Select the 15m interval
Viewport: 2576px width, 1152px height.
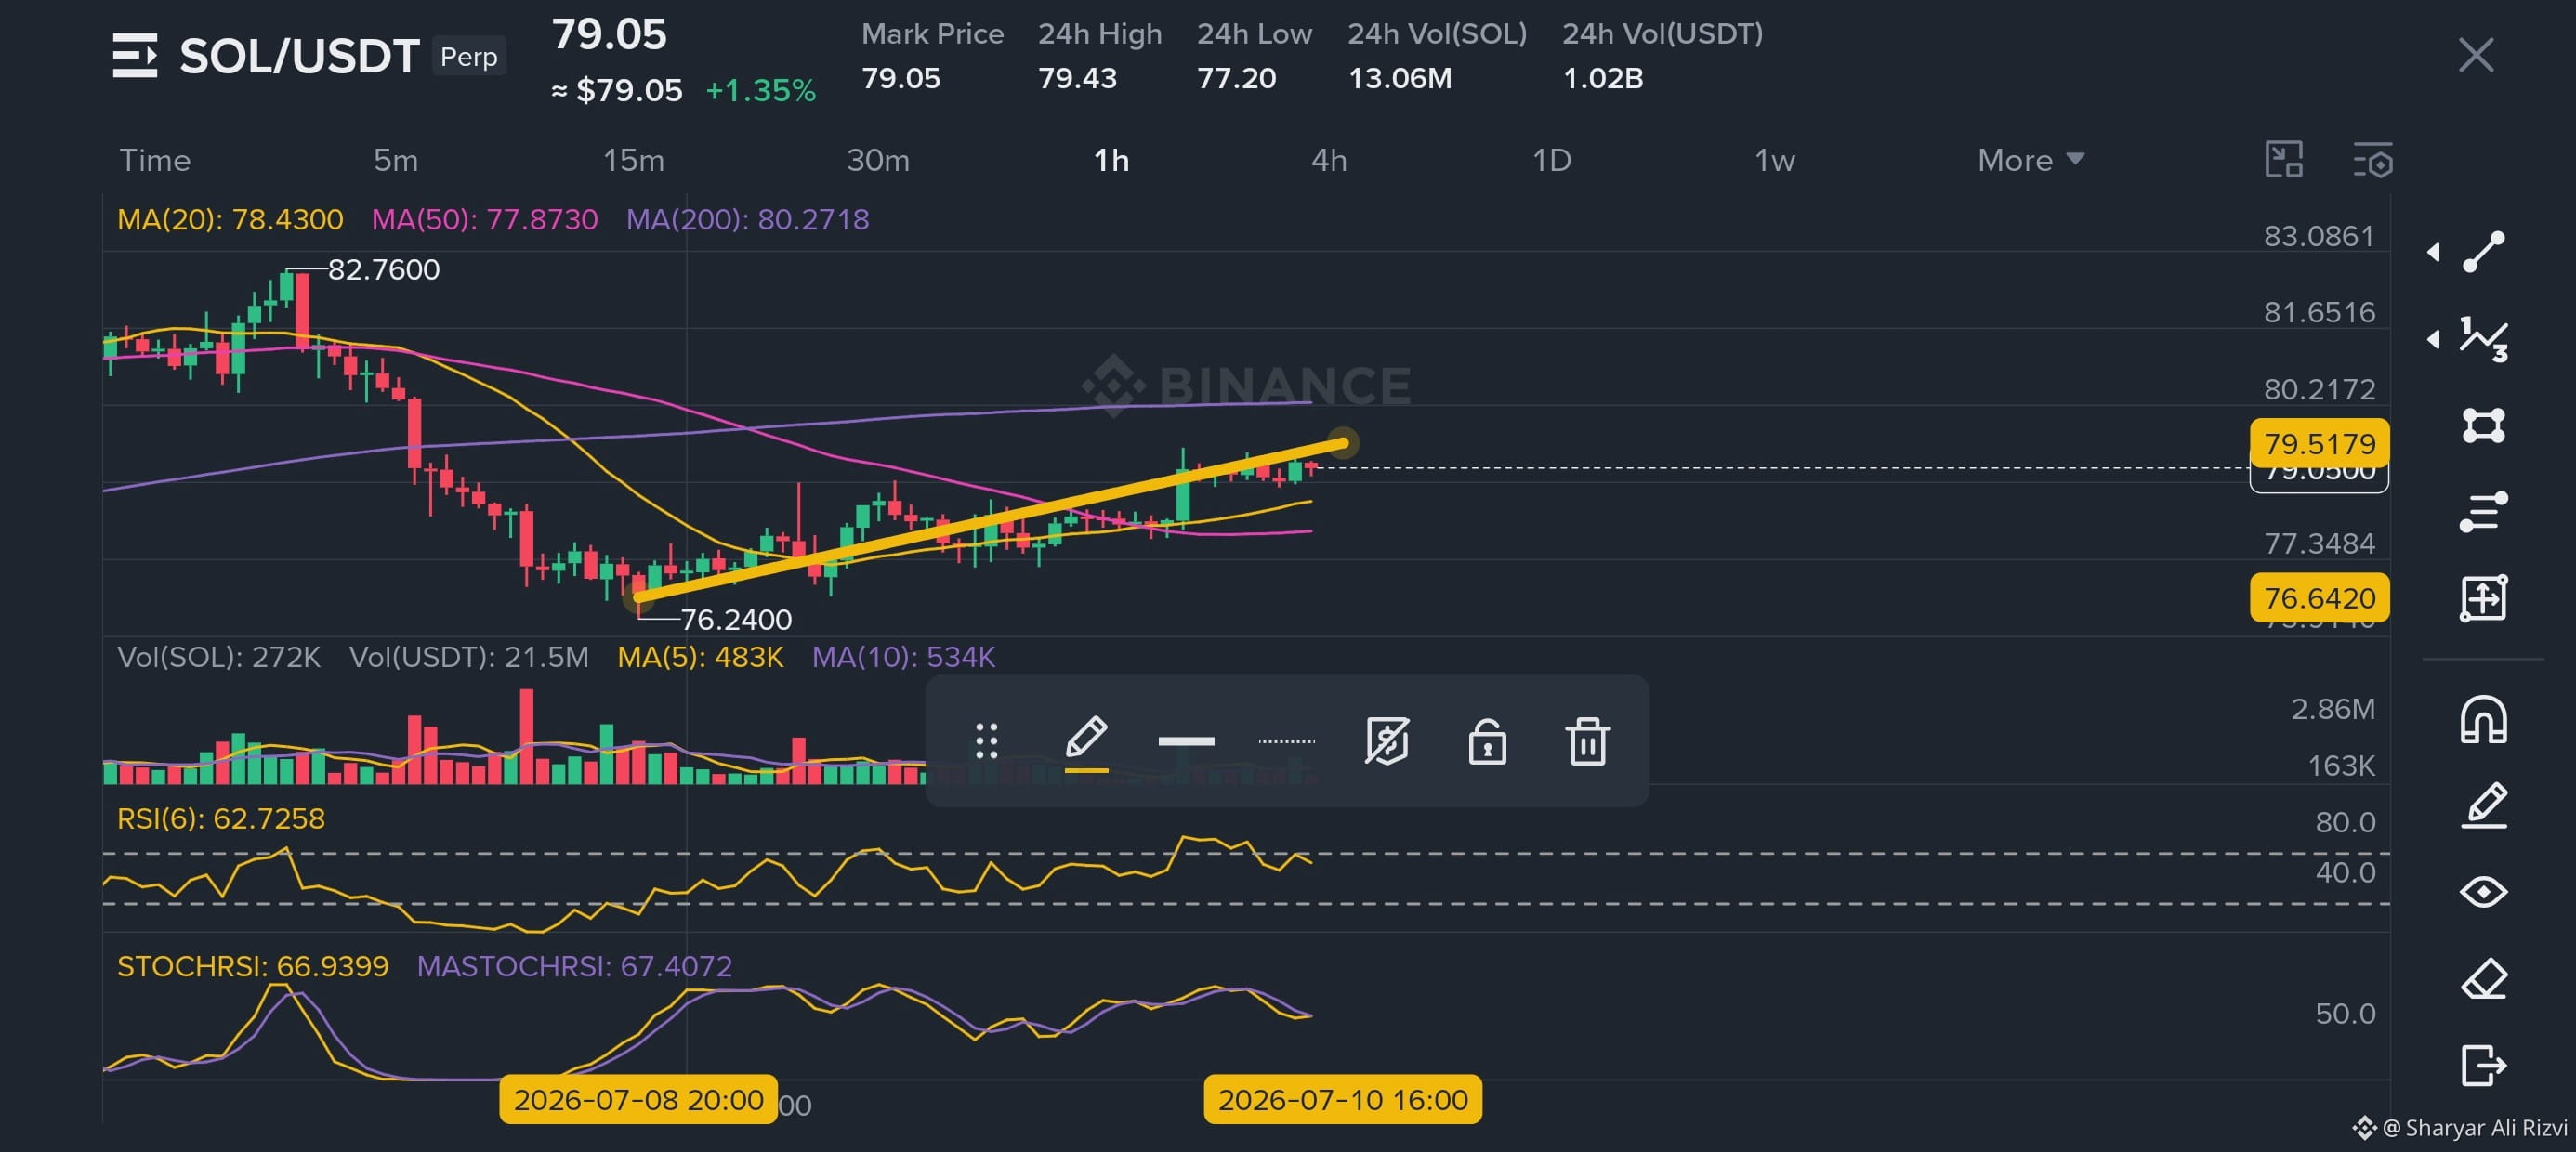tap(633, 160)
